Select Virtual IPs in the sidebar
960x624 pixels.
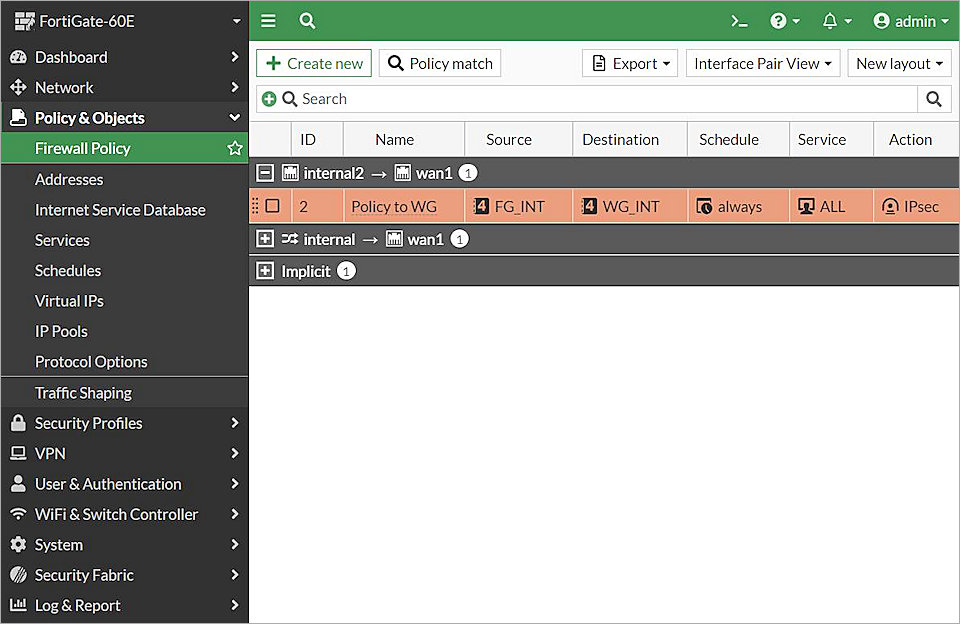pyautogui.click(x=69, y=301)
